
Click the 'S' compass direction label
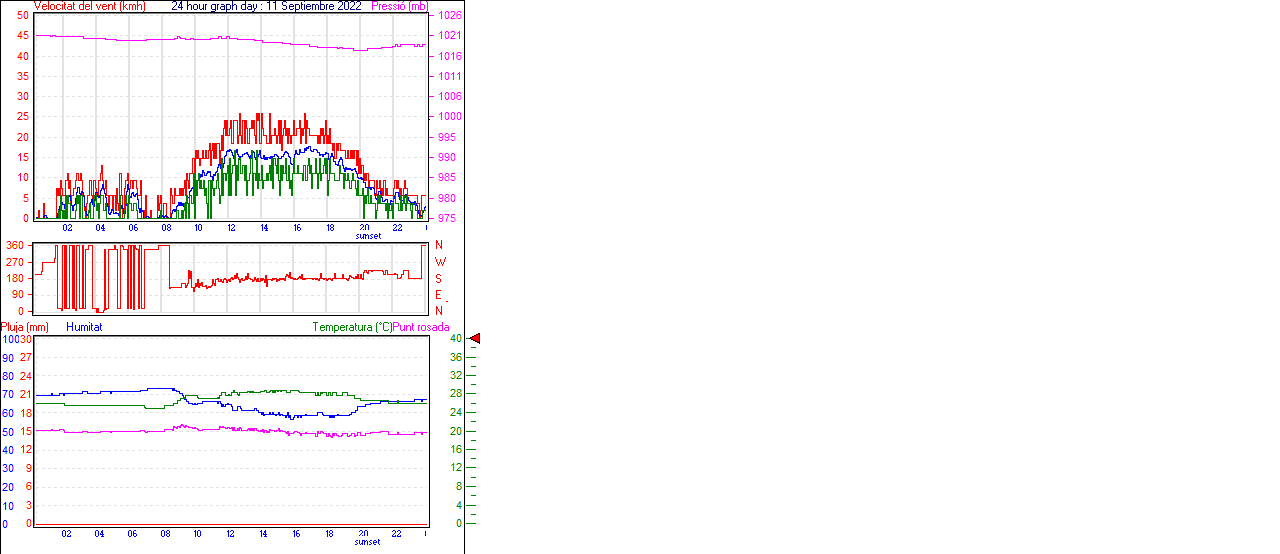click(x=438, y=278)
